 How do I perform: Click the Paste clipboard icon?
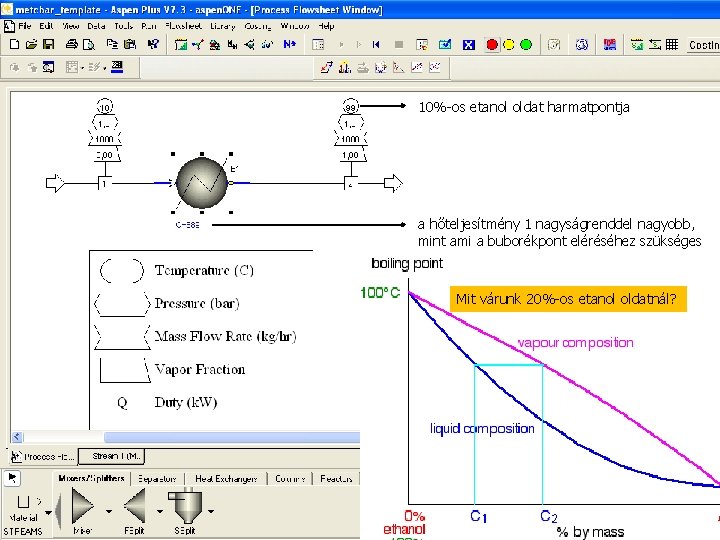click(130, 45)
